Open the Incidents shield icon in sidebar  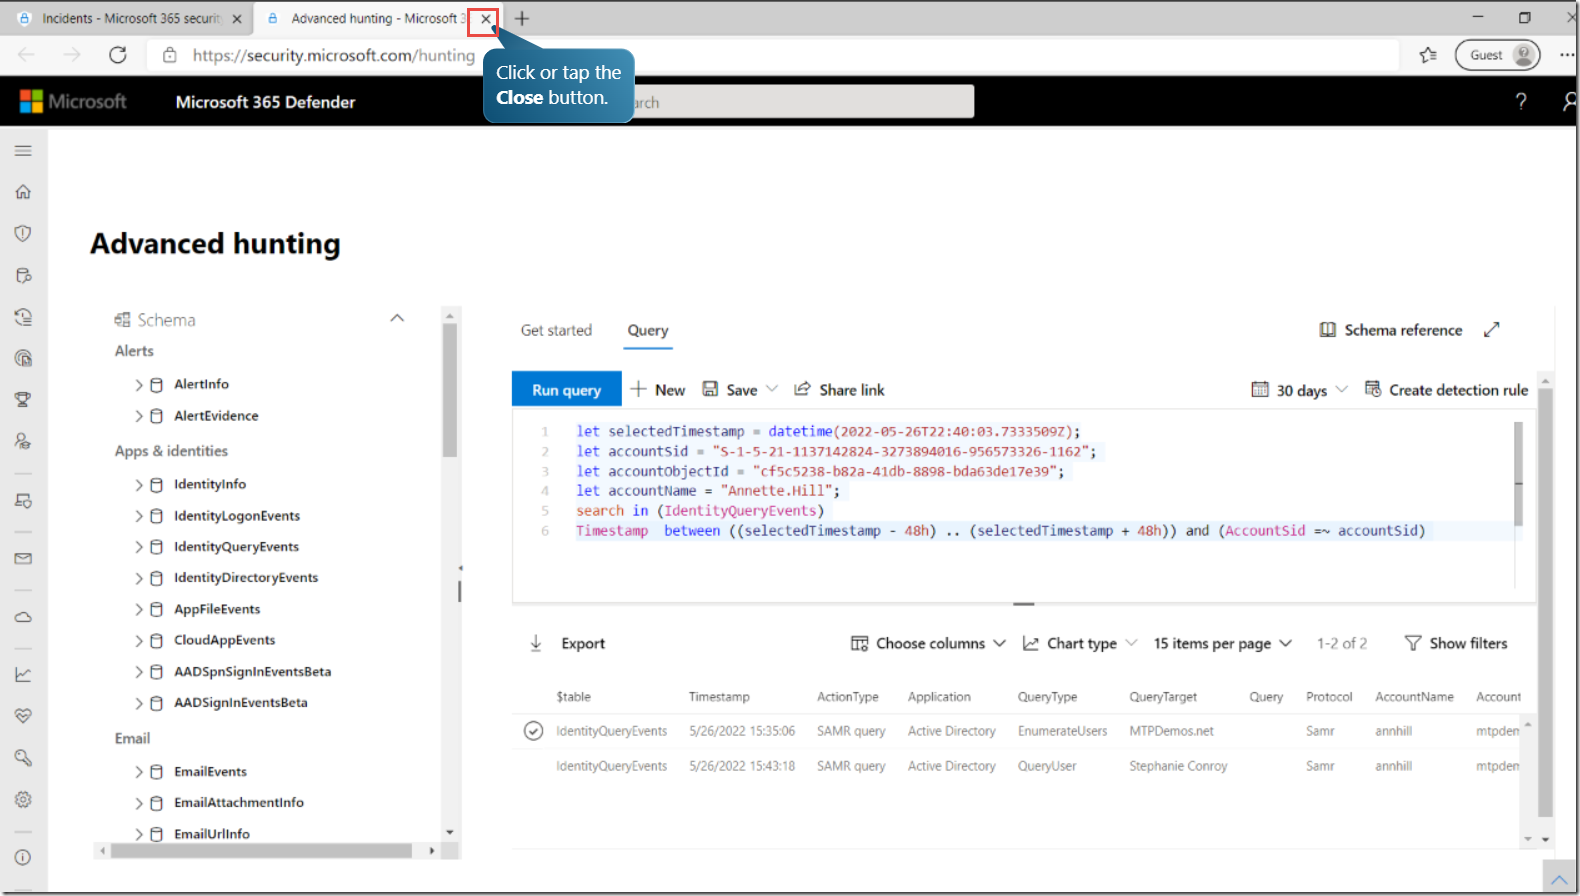(x=23, y=233)
